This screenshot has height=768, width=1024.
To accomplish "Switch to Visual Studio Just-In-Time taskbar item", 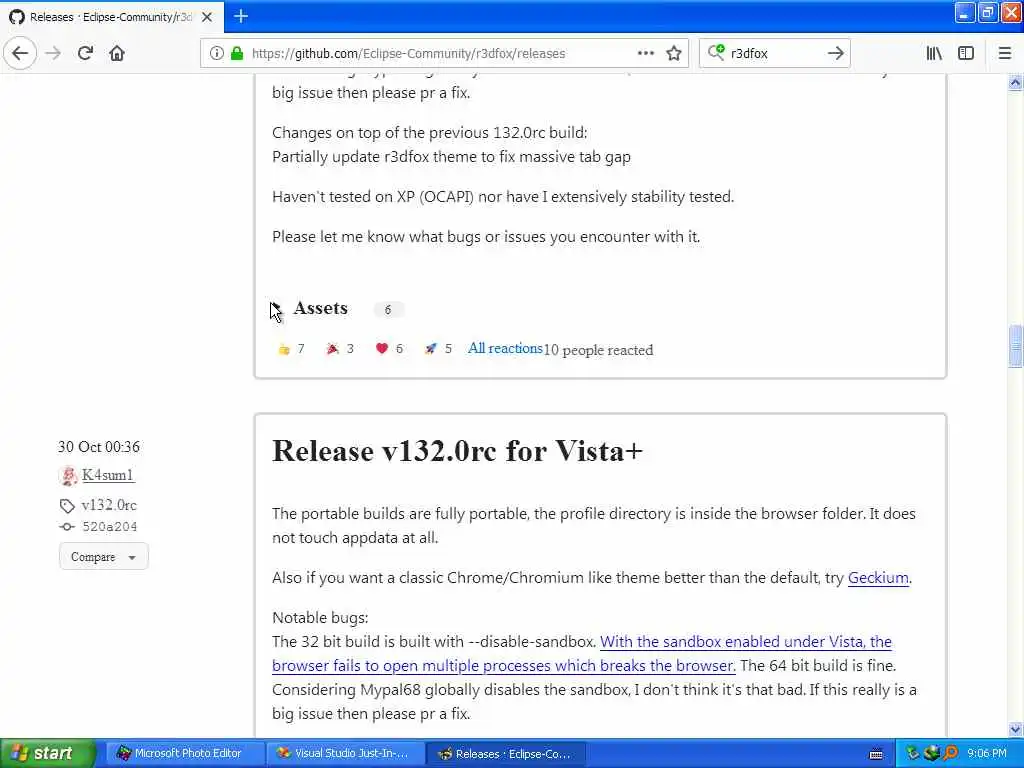I will (345, 754).
